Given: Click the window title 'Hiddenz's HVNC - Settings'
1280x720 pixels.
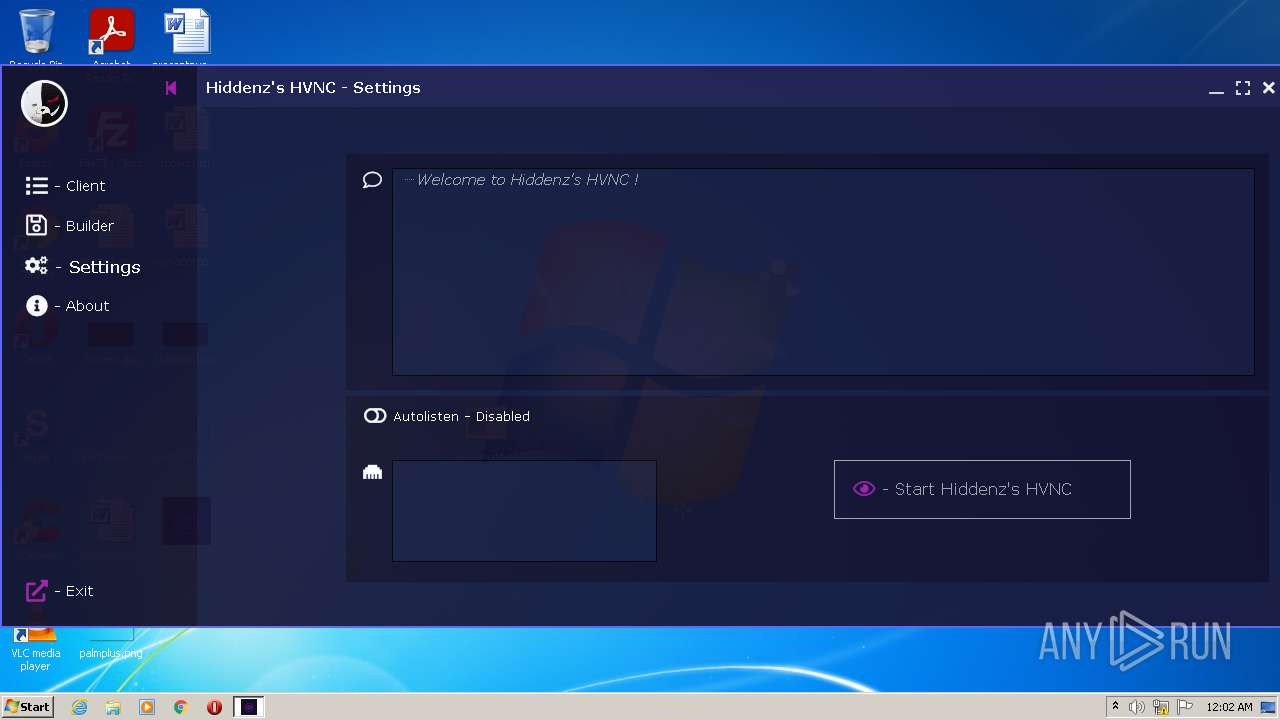Looking at the screenshot, I should (x=313, y=88).
